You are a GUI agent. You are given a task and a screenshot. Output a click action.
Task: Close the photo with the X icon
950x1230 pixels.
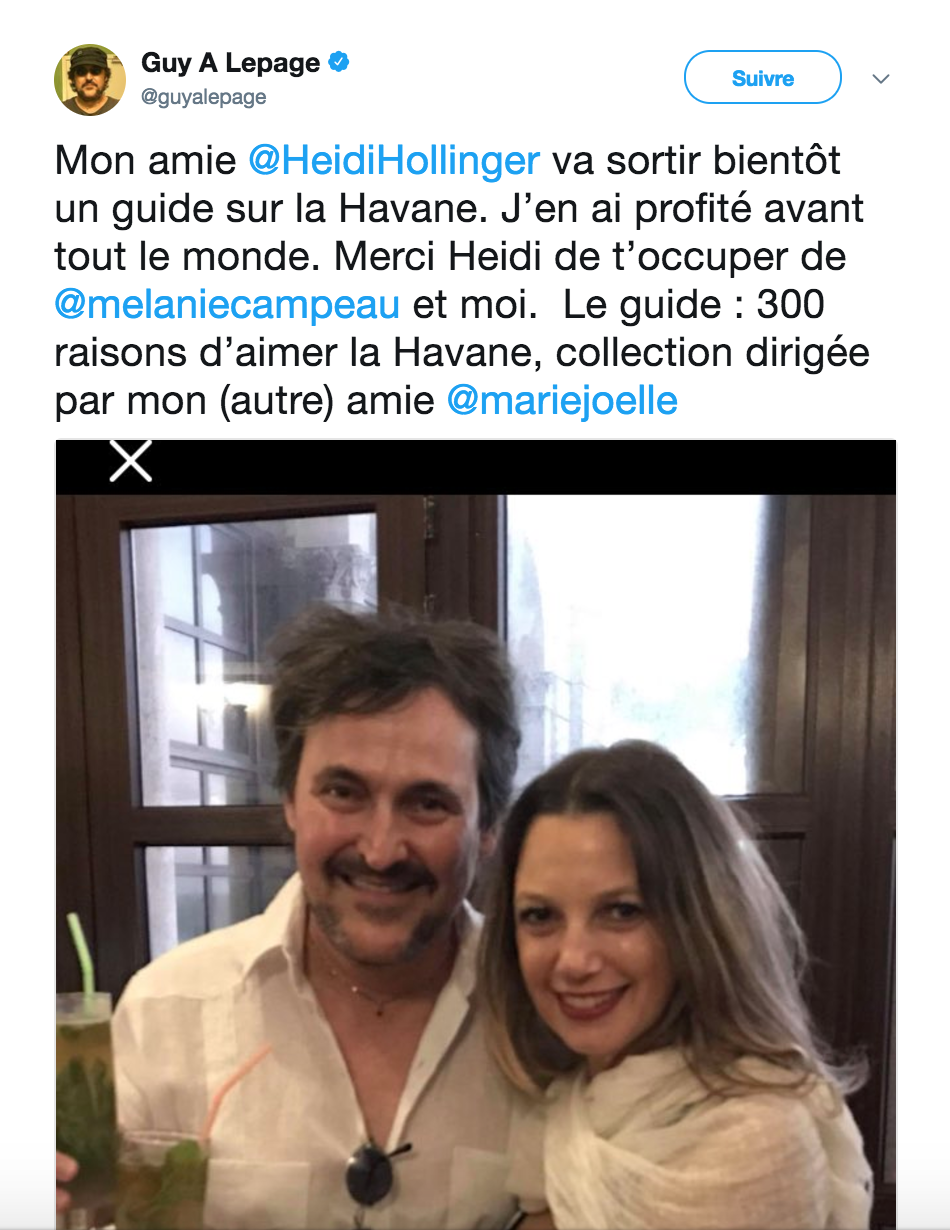[x=130, y=461]
